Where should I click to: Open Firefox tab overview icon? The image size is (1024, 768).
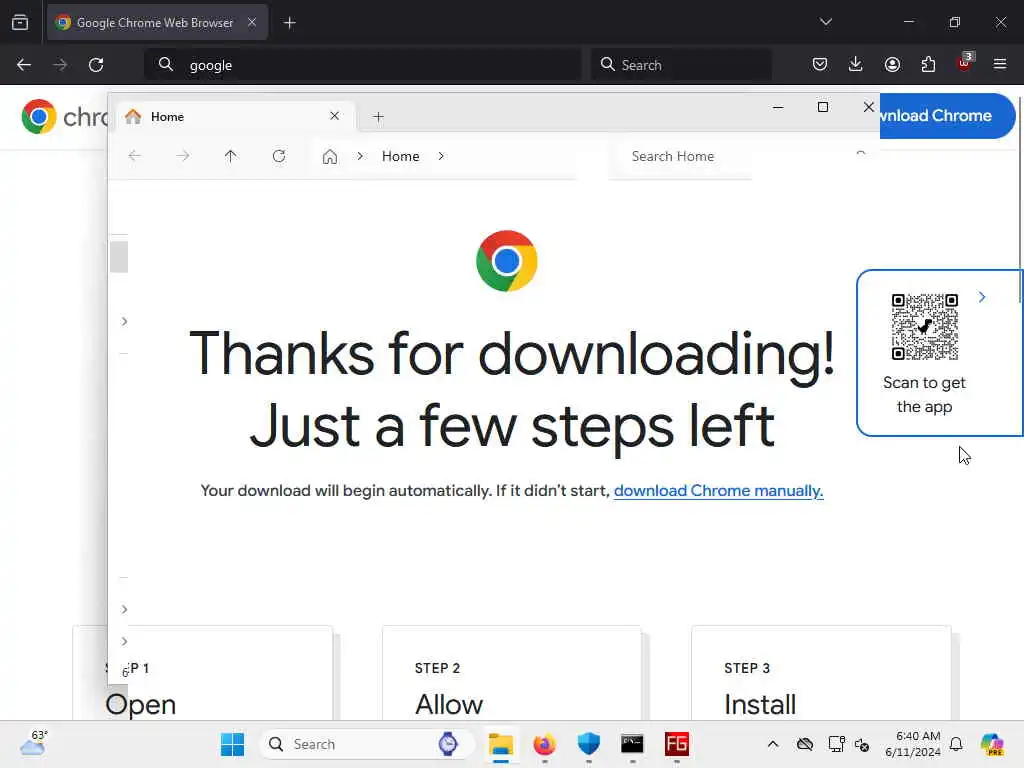[x=20, y=22]
